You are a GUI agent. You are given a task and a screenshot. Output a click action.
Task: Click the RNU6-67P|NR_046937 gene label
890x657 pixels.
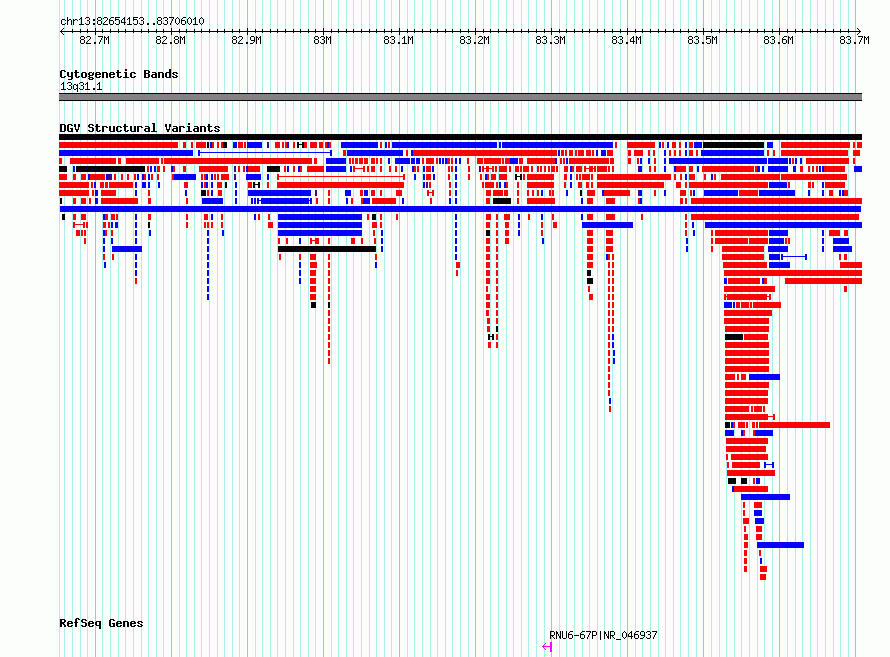pos(603,635)
